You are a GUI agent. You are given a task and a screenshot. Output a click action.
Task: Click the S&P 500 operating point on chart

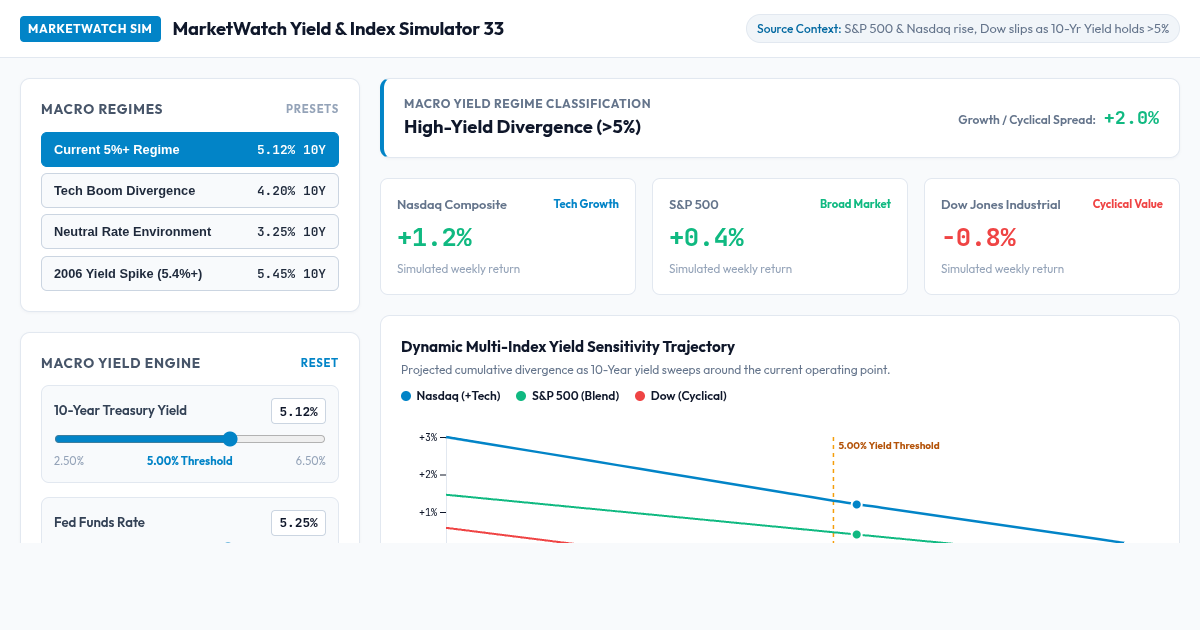[856, 534]
